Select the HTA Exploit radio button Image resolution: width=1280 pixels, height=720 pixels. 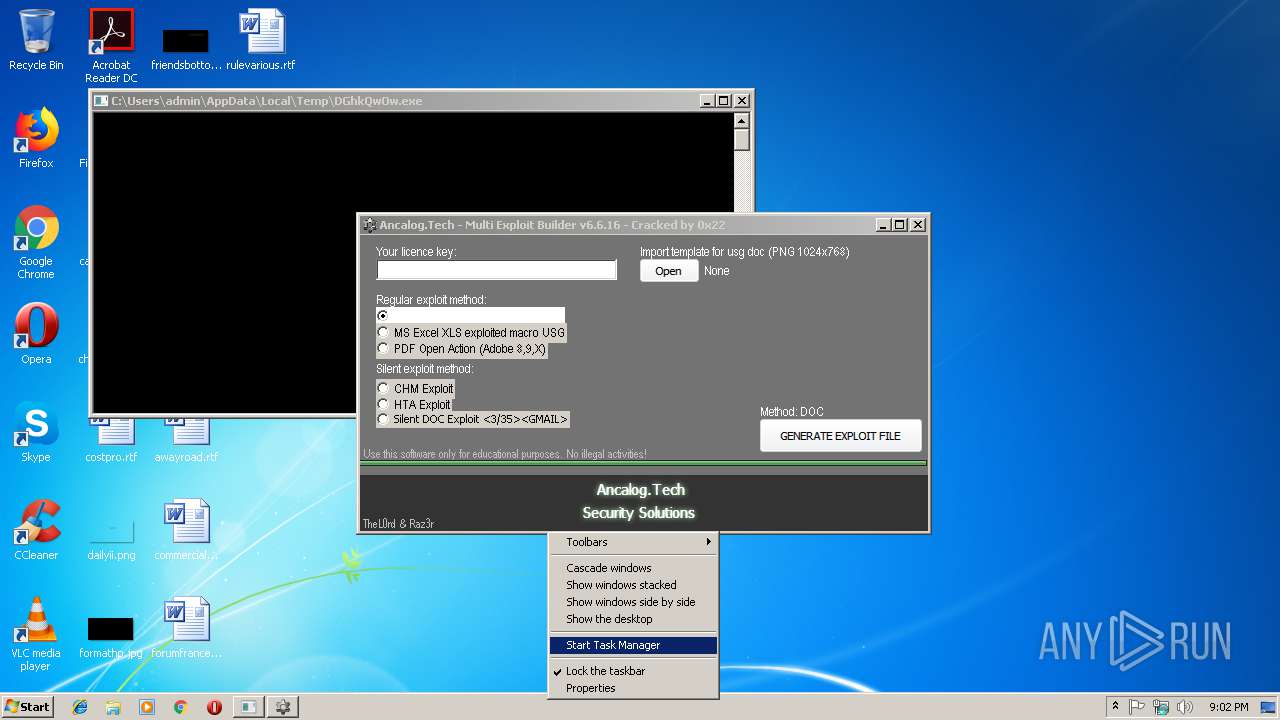click(383, 404)
